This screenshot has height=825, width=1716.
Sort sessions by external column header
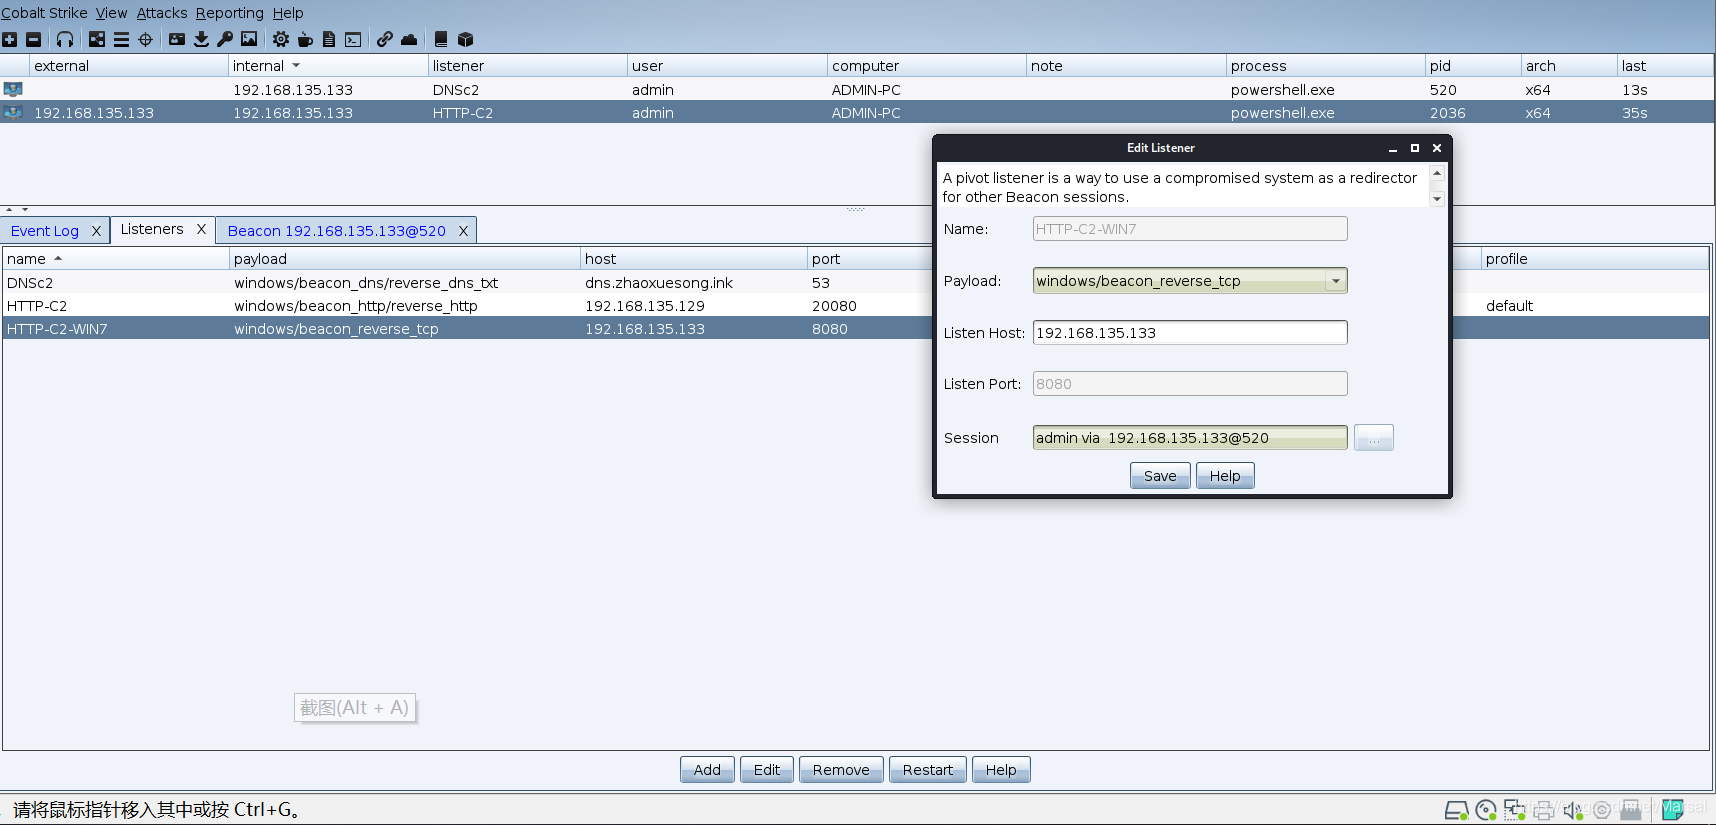point(129,66)
